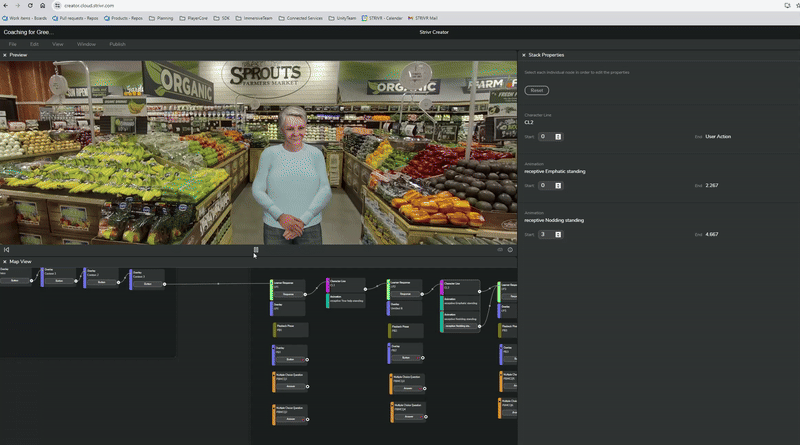
Task: Click output port of CL1 Character Line node
Action: click(x=365, y=289)
